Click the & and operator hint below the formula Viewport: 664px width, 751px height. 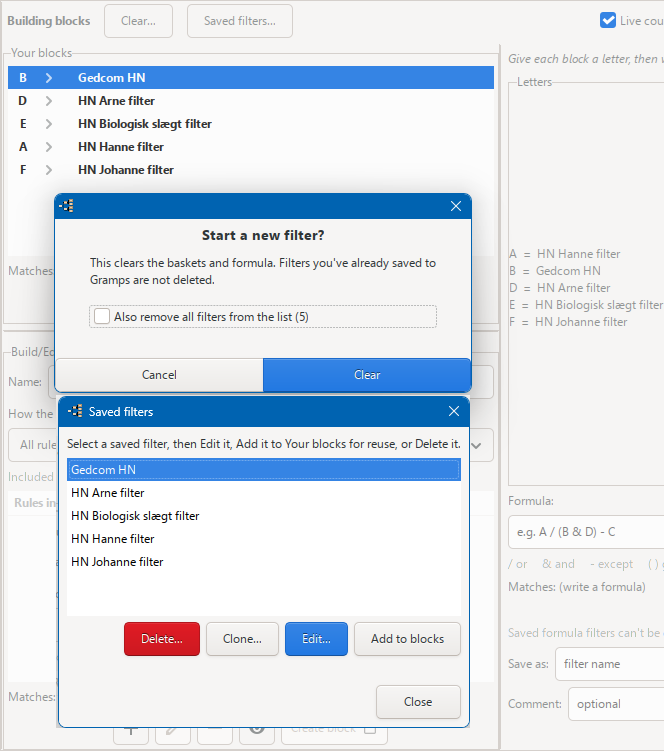pyautogui.click(x=558, y=564)
